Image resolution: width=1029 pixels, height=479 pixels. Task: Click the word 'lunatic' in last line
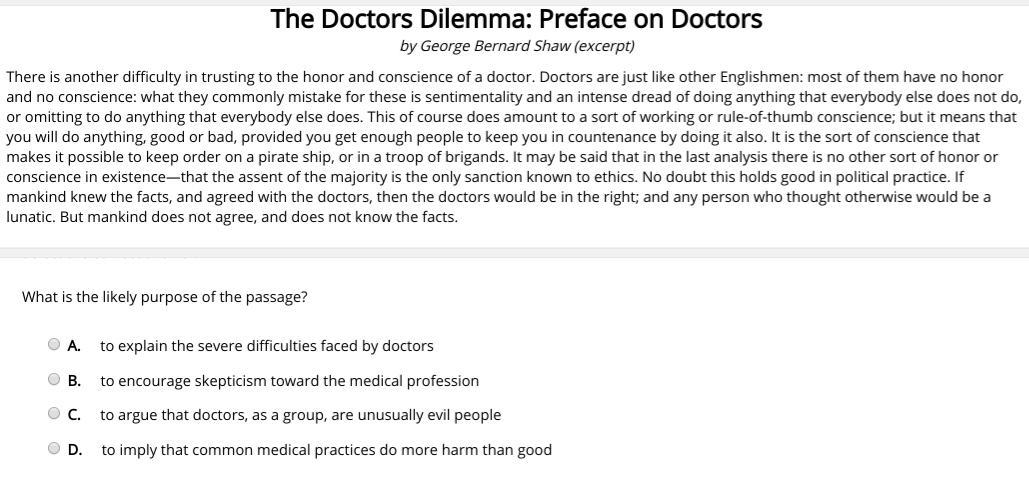pos(30,217)
